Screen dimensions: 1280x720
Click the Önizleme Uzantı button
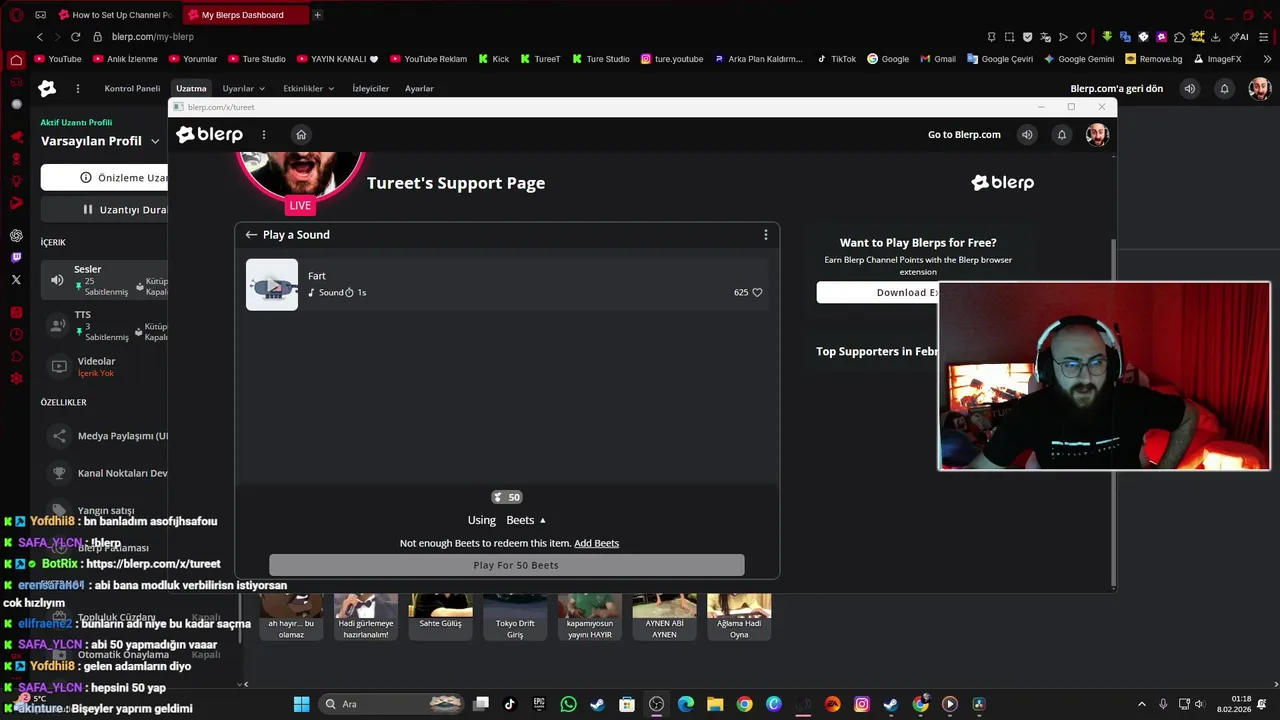pos(104,177)
